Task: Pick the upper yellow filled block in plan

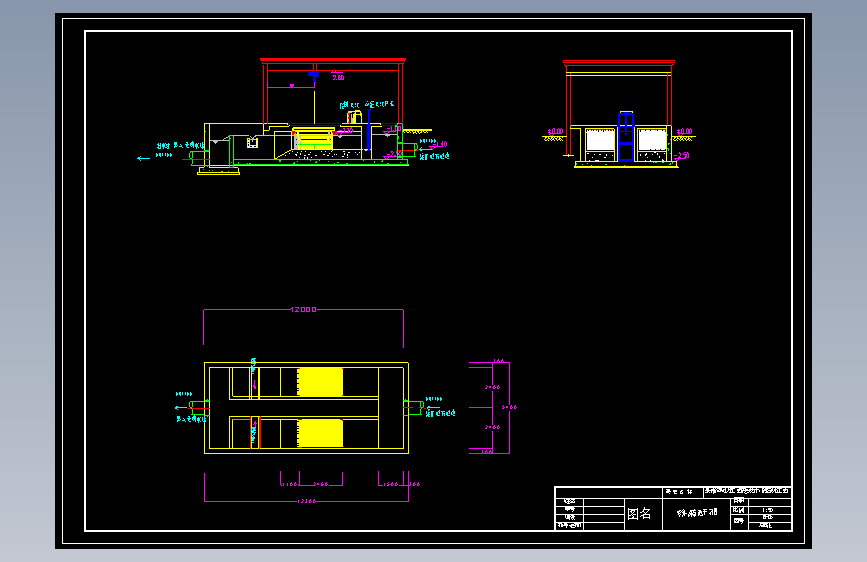Action: [320, 382]
